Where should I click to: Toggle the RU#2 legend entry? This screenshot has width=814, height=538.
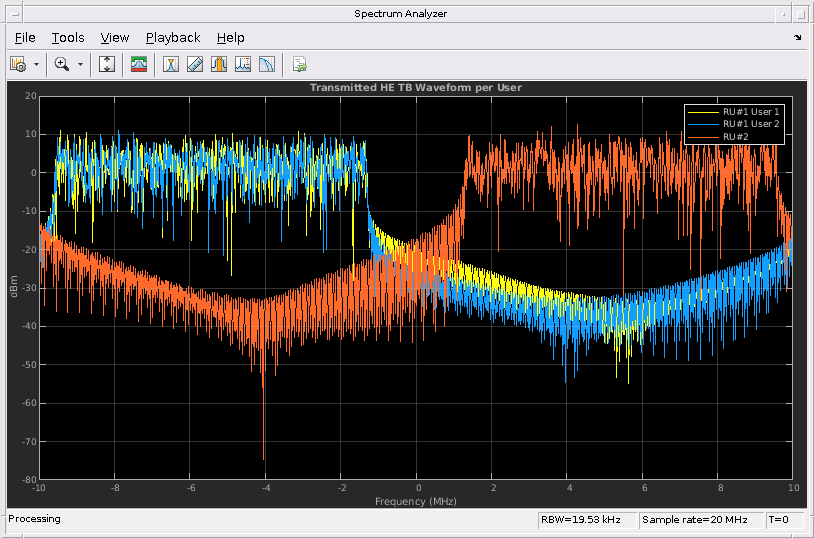pos(735,136)
